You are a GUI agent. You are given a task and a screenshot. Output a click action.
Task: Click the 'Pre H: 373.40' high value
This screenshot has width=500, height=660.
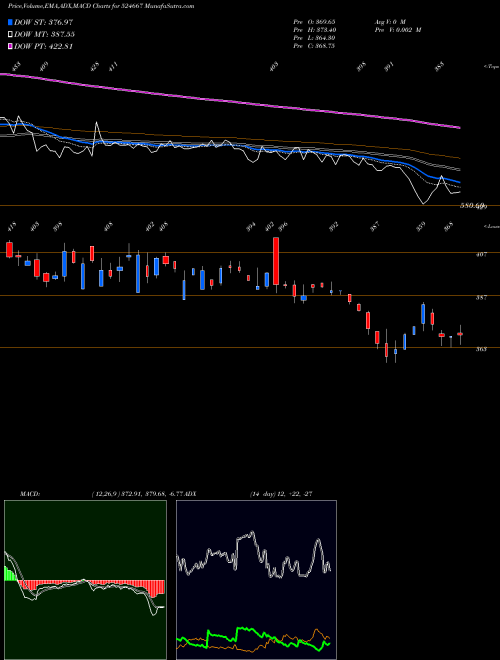coord(314,30)
